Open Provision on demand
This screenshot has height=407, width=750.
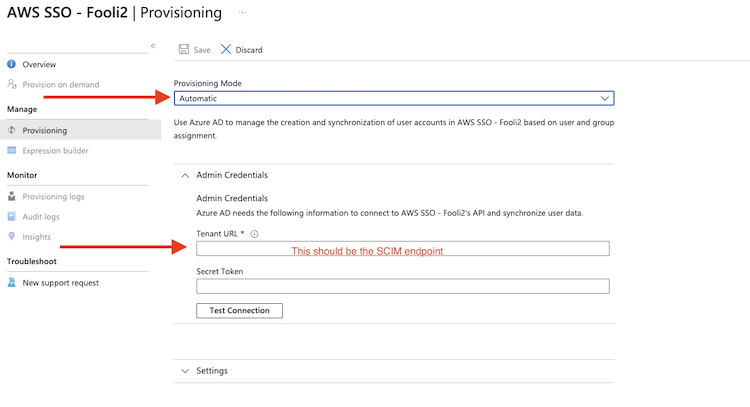point(61,85)
